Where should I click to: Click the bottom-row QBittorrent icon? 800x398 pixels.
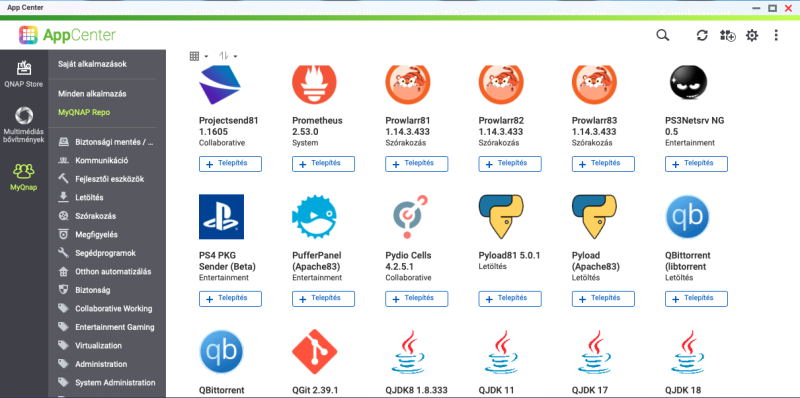tap(221, 352)
